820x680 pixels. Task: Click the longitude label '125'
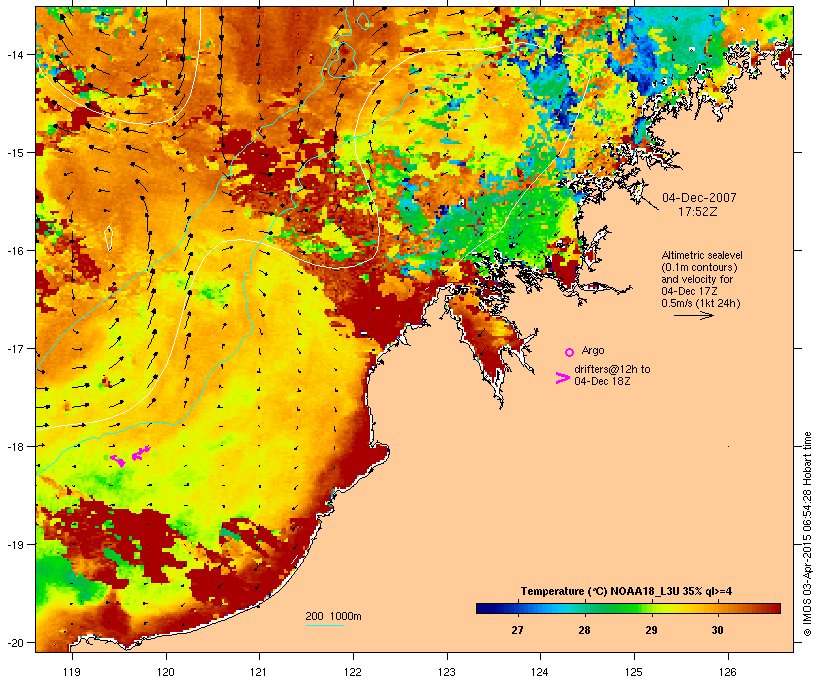(634, 672)
